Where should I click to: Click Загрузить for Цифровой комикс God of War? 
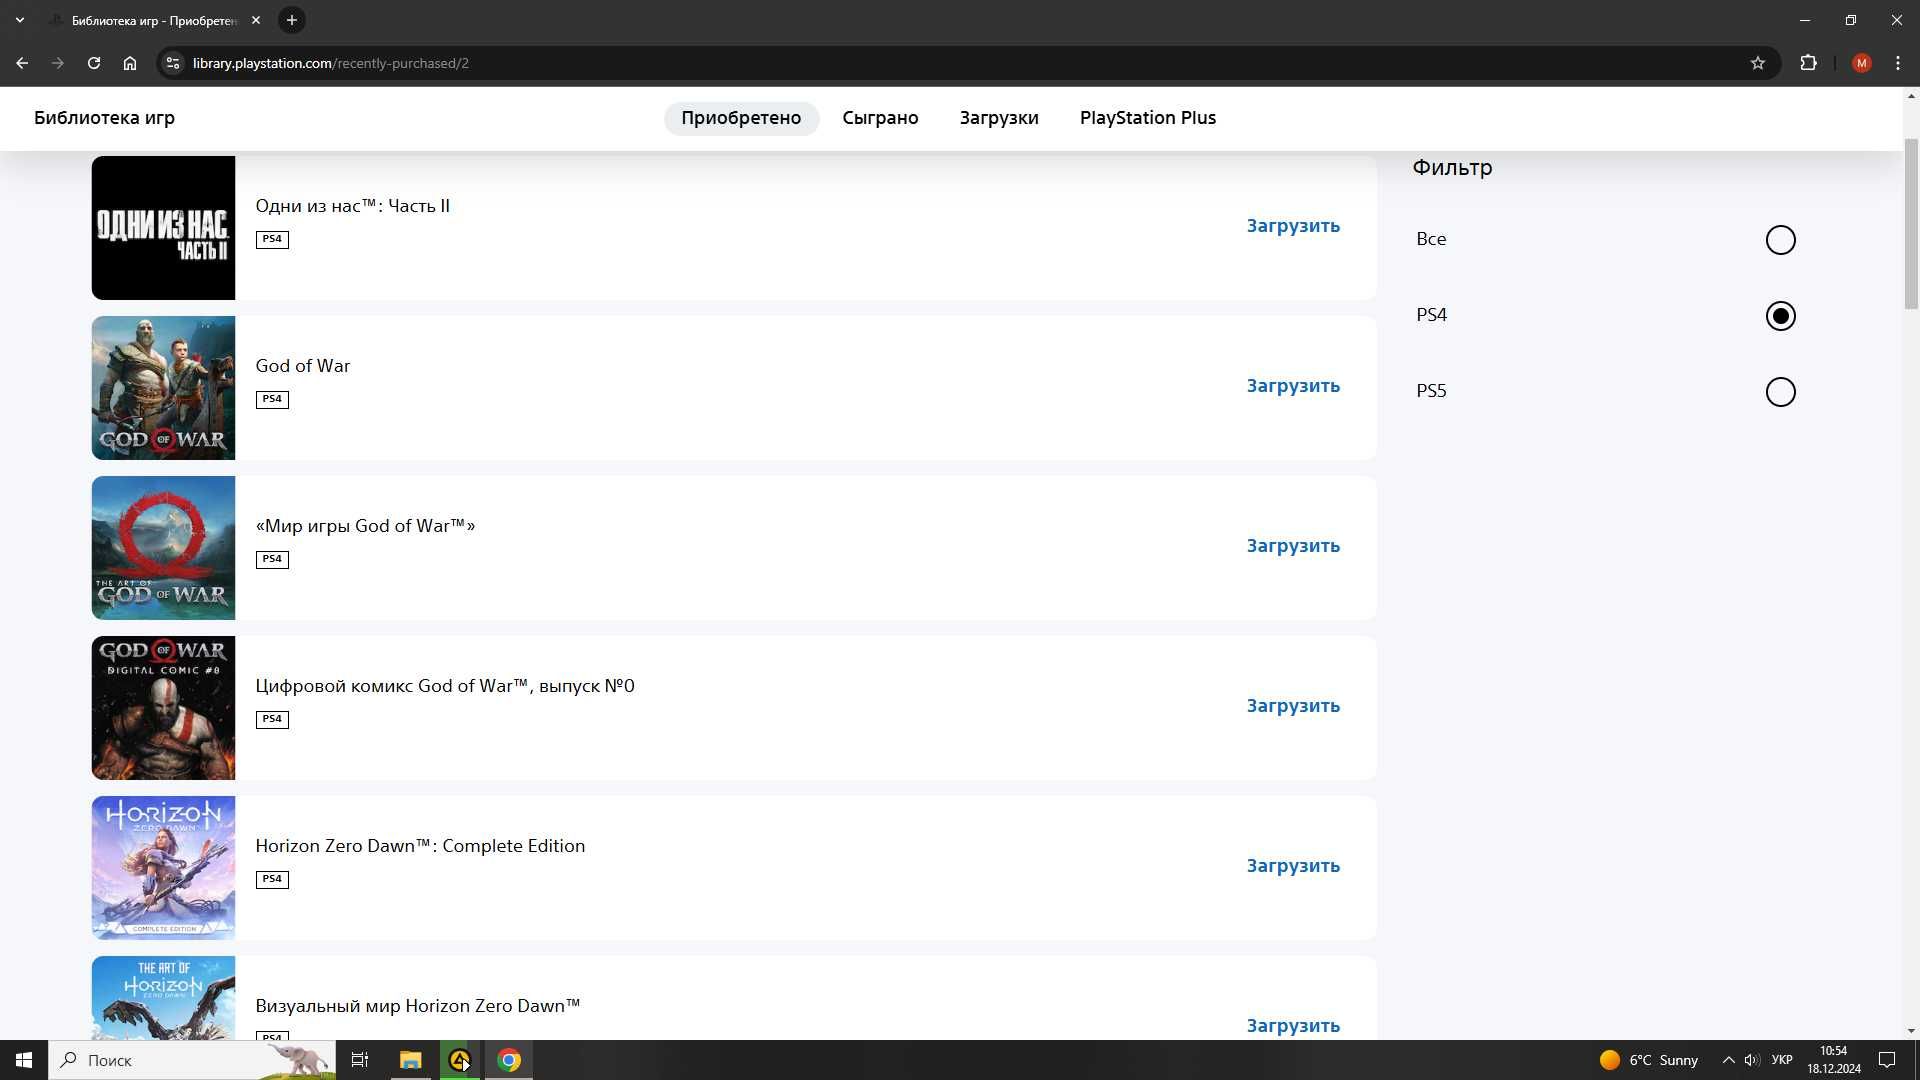[1293, 706]
